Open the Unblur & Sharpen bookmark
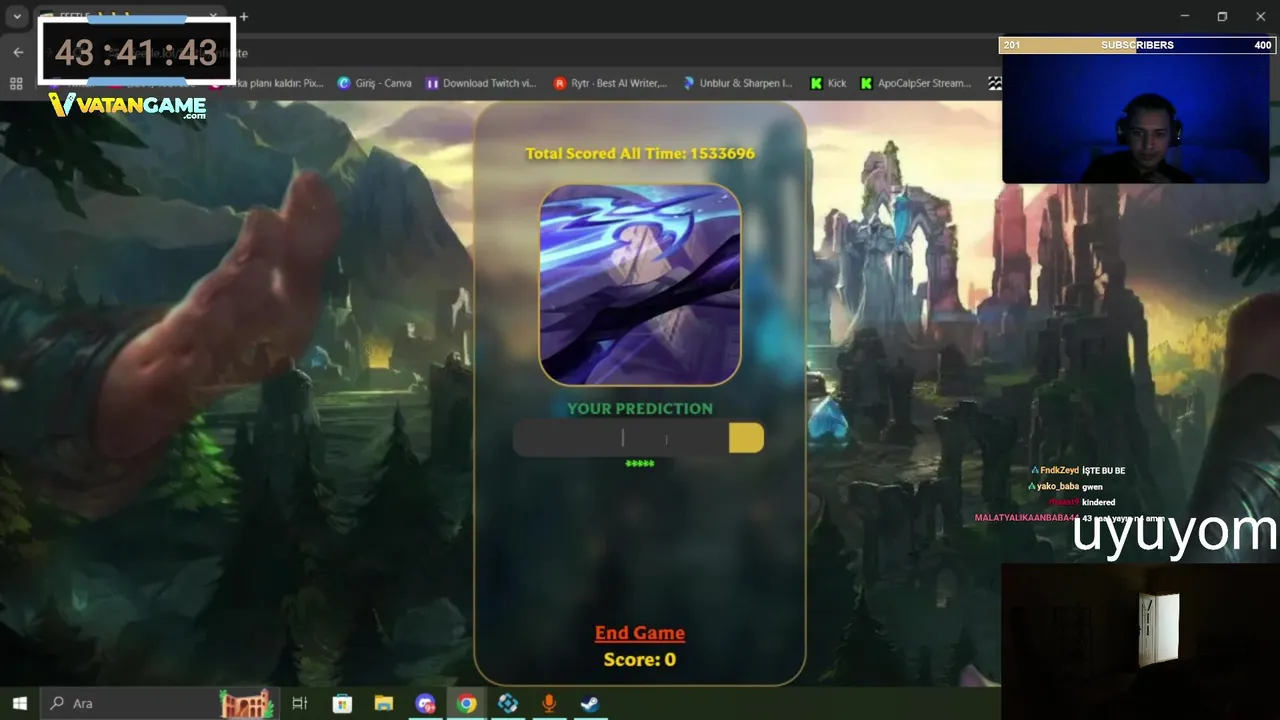The image size is (1280, 720). point(737,83)
